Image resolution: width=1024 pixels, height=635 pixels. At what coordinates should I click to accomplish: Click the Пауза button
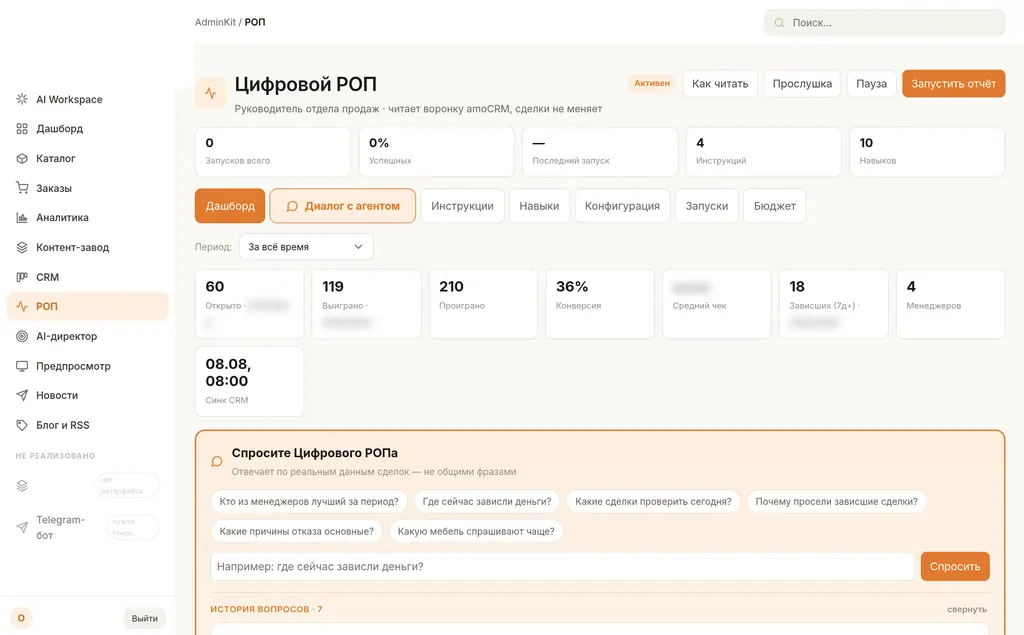pos(871,84)
